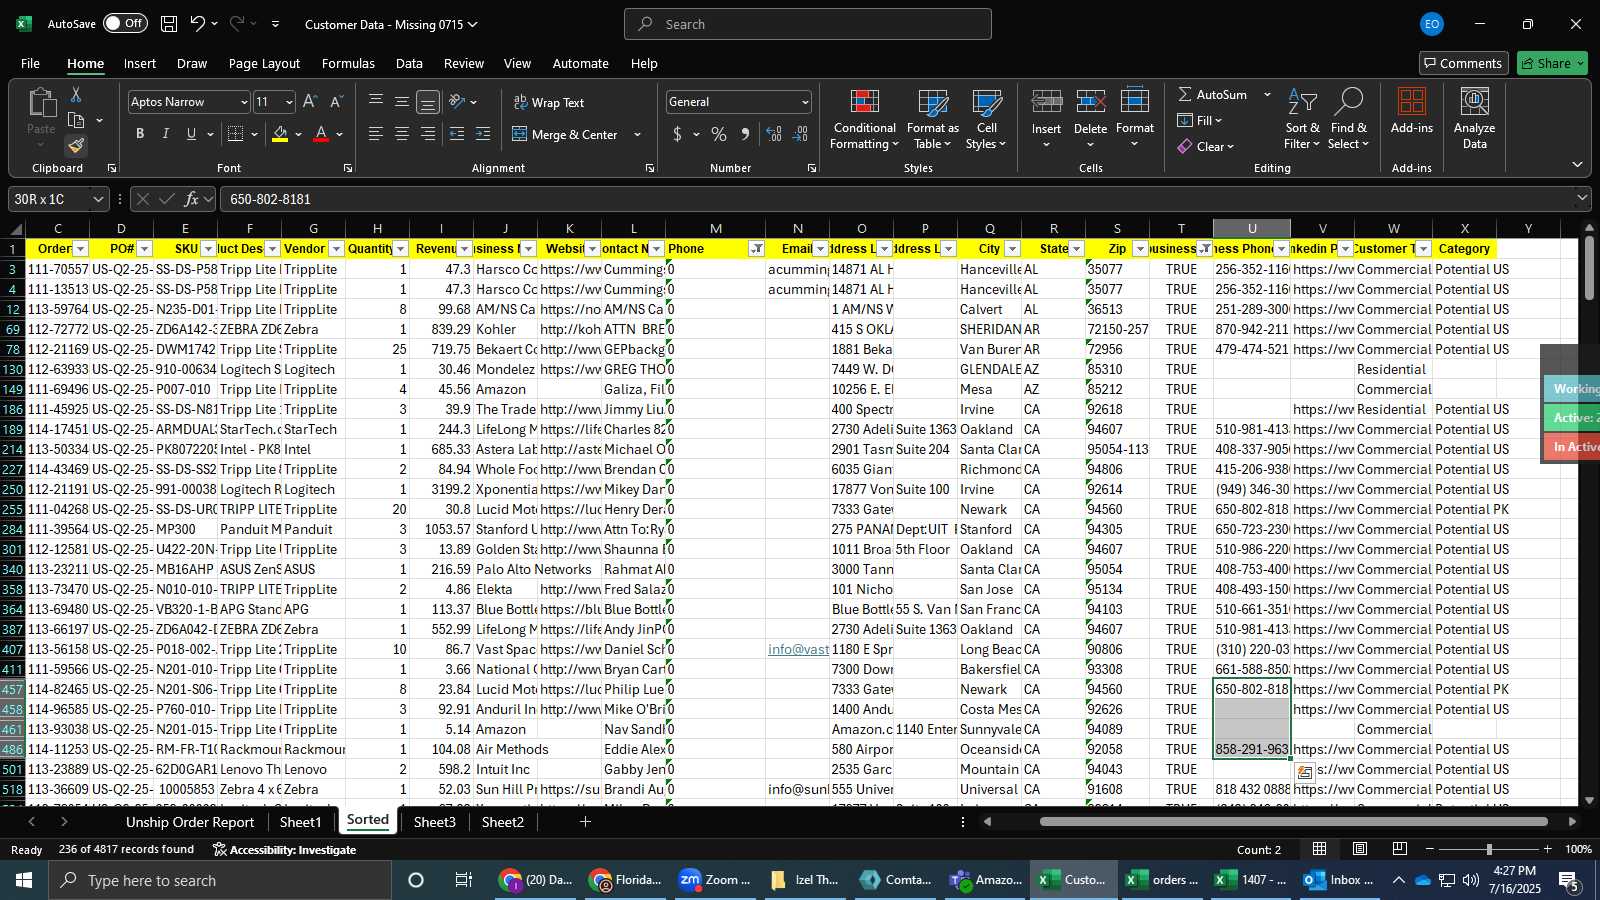Toggle Align Left horizontal alignment
Viewport: 1600px width, 900px height.
(376, 134)
